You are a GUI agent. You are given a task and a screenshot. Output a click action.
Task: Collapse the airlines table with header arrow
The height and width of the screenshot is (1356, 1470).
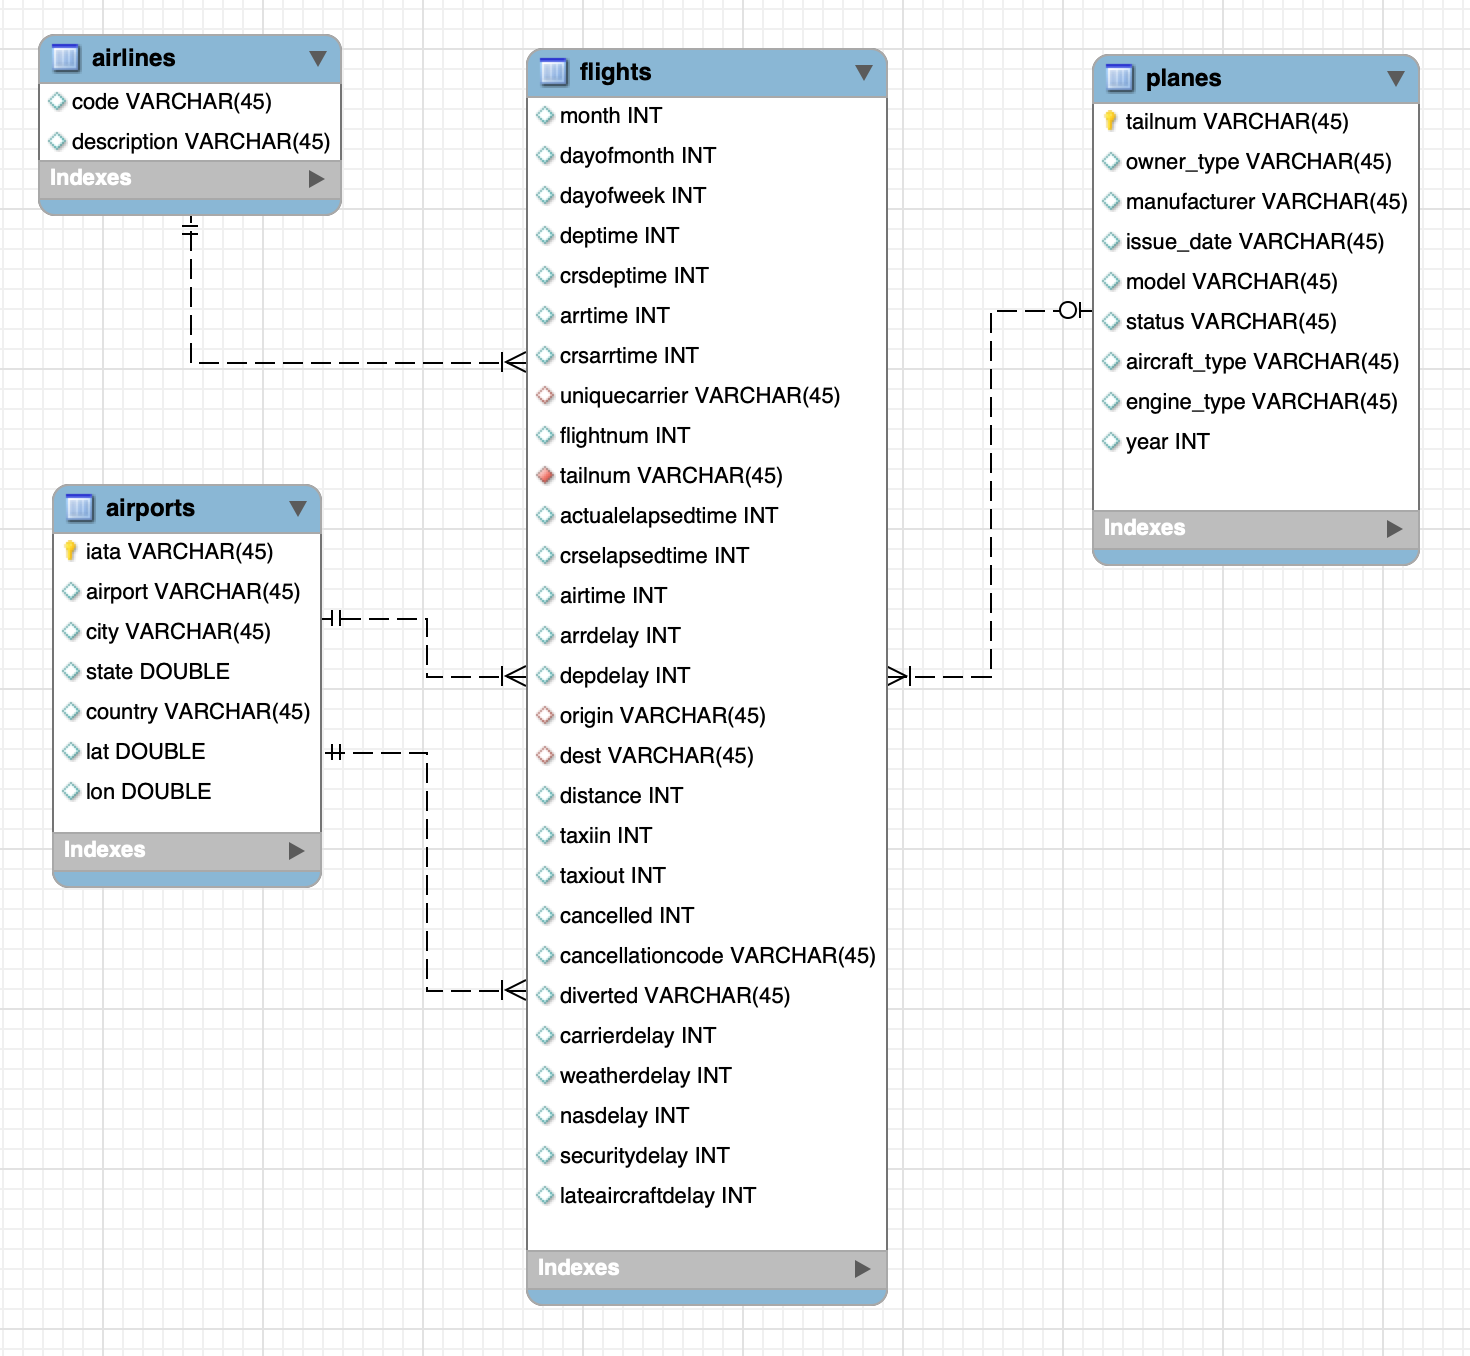pyautogui.click(x=318, y=58)
